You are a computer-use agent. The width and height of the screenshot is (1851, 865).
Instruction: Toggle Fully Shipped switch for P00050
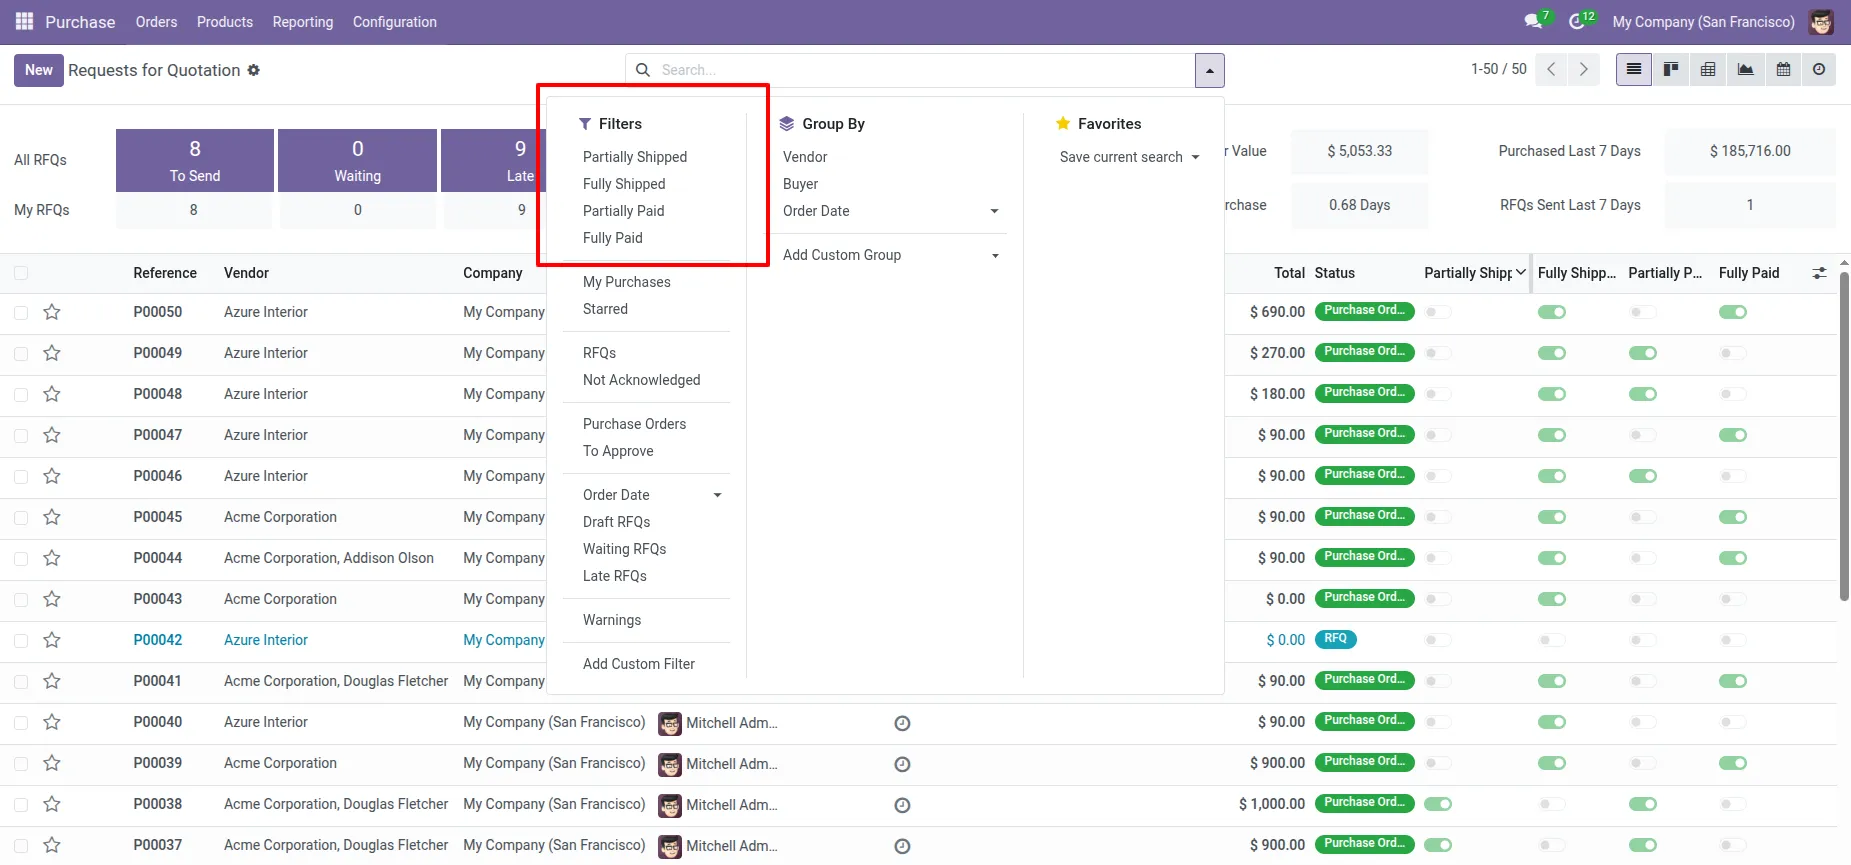[x=1552, y=312]
